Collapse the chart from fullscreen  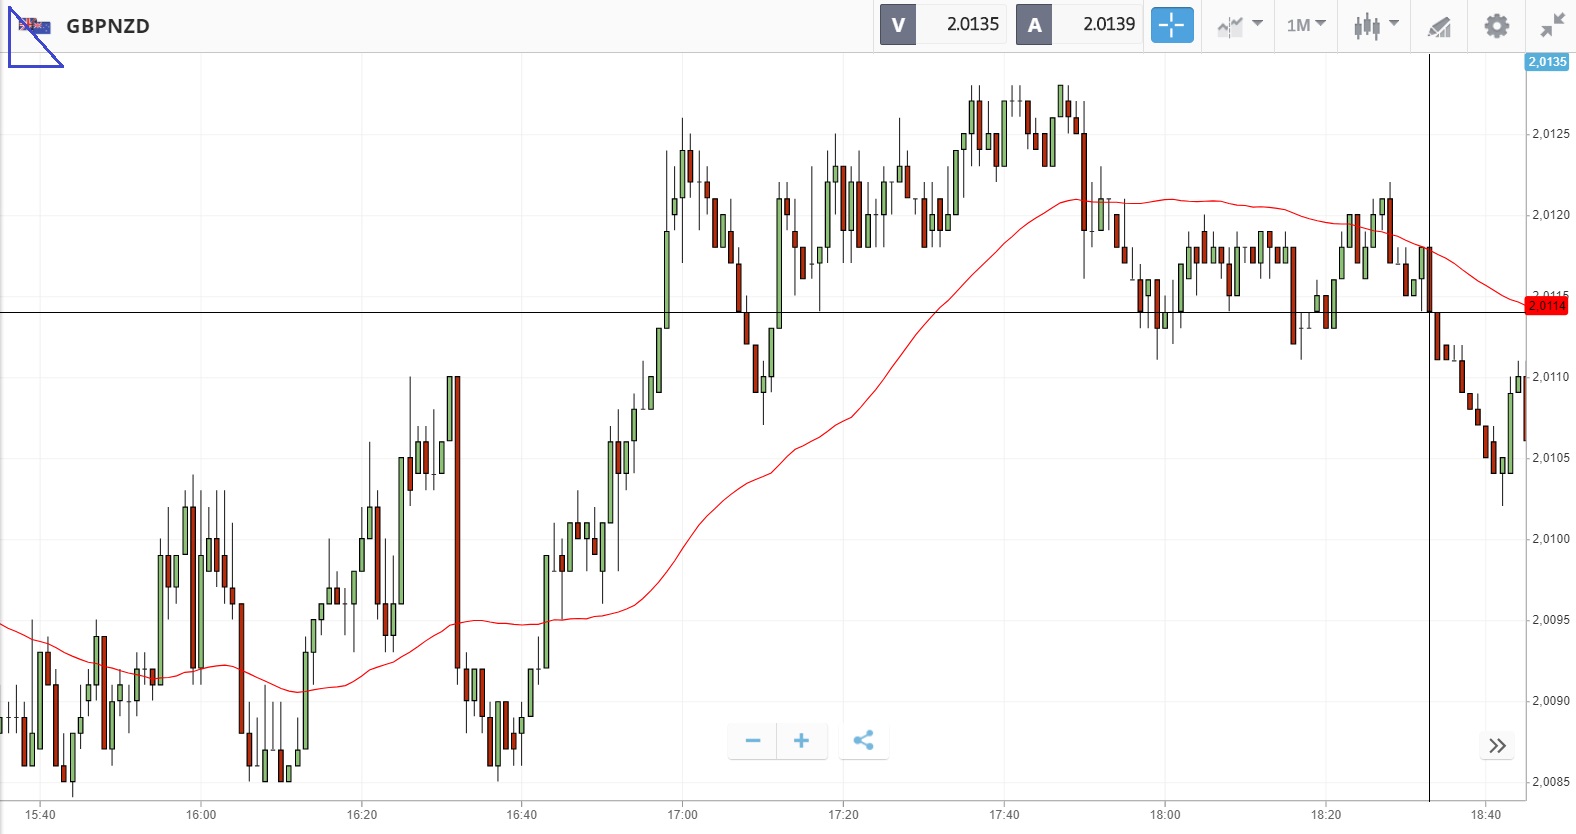tap(1552, 25)
